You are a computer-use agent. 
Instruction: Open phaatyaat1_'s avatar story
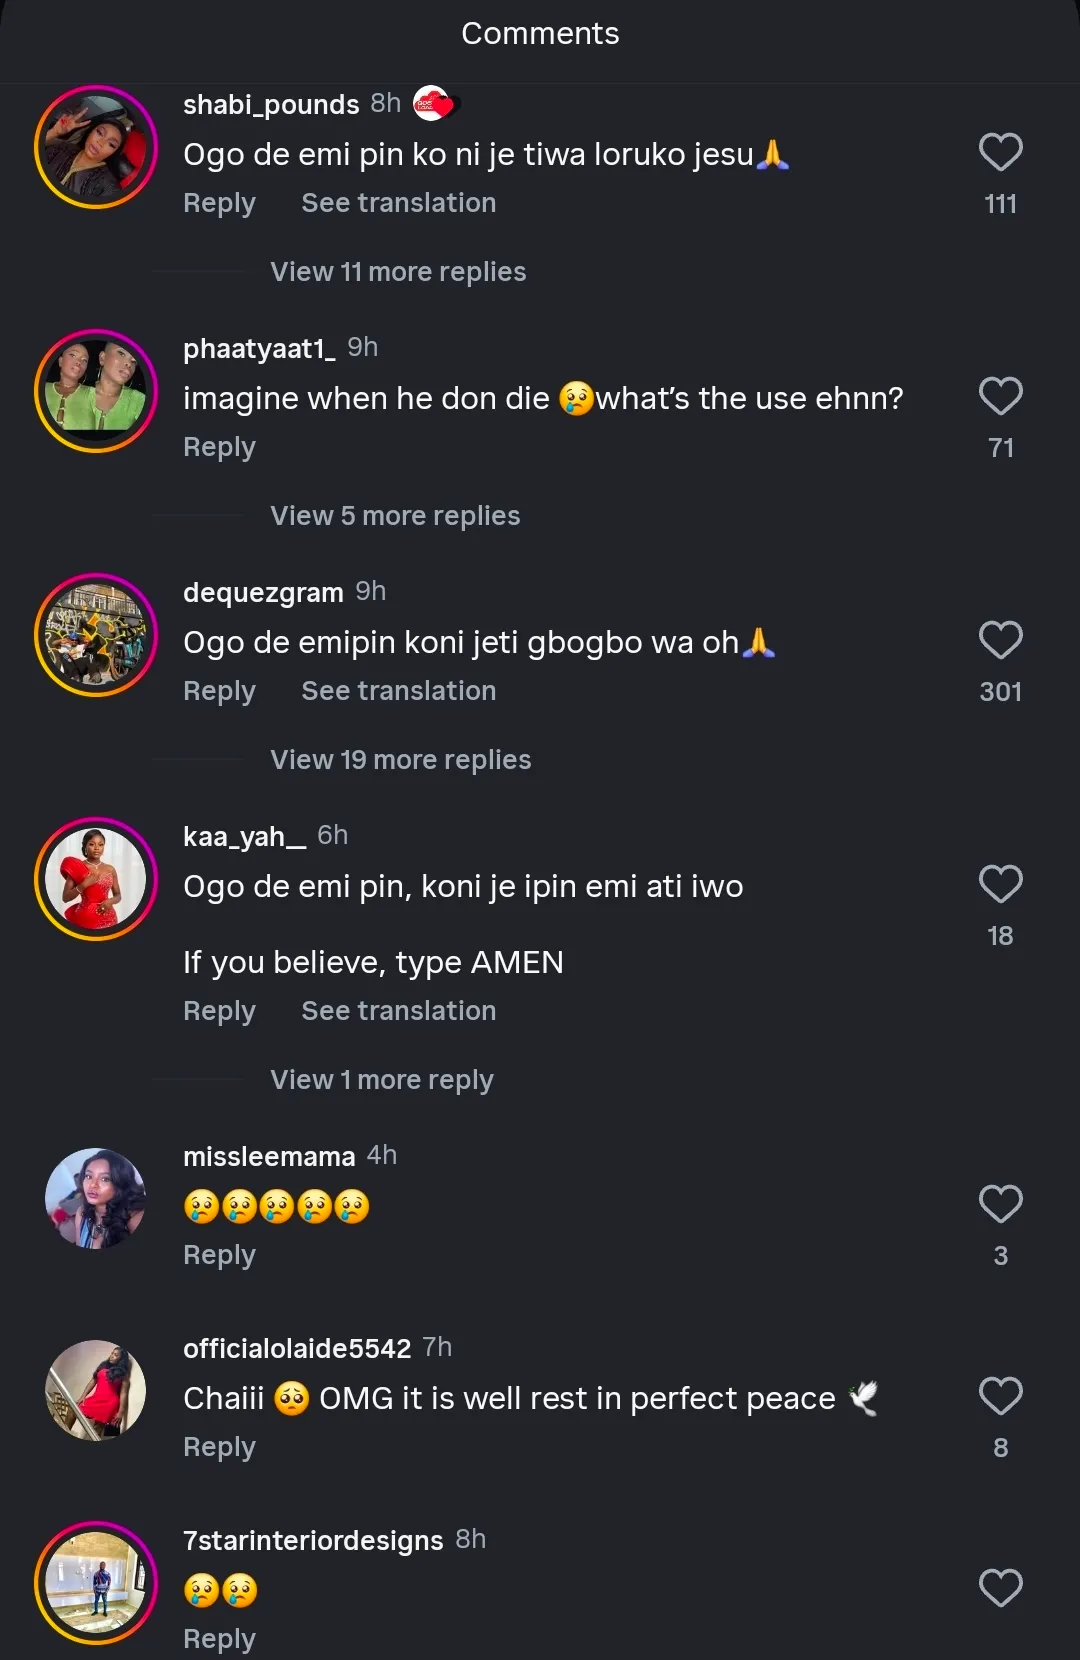coord(96,391)
